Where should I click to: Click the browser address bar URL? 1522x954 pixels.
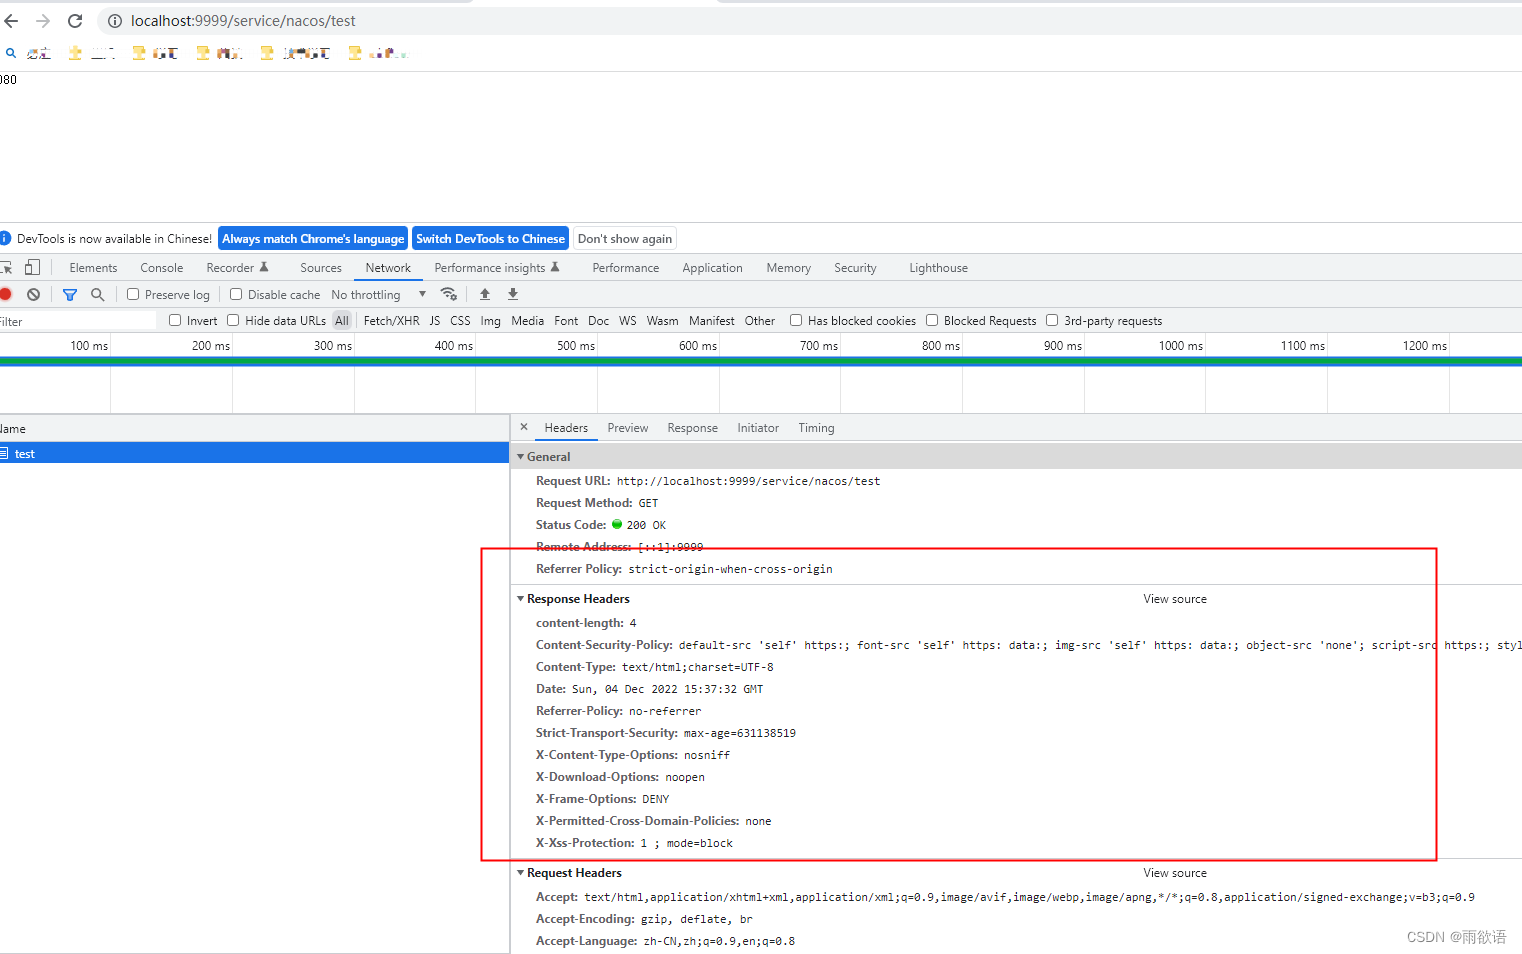(243, 21)
